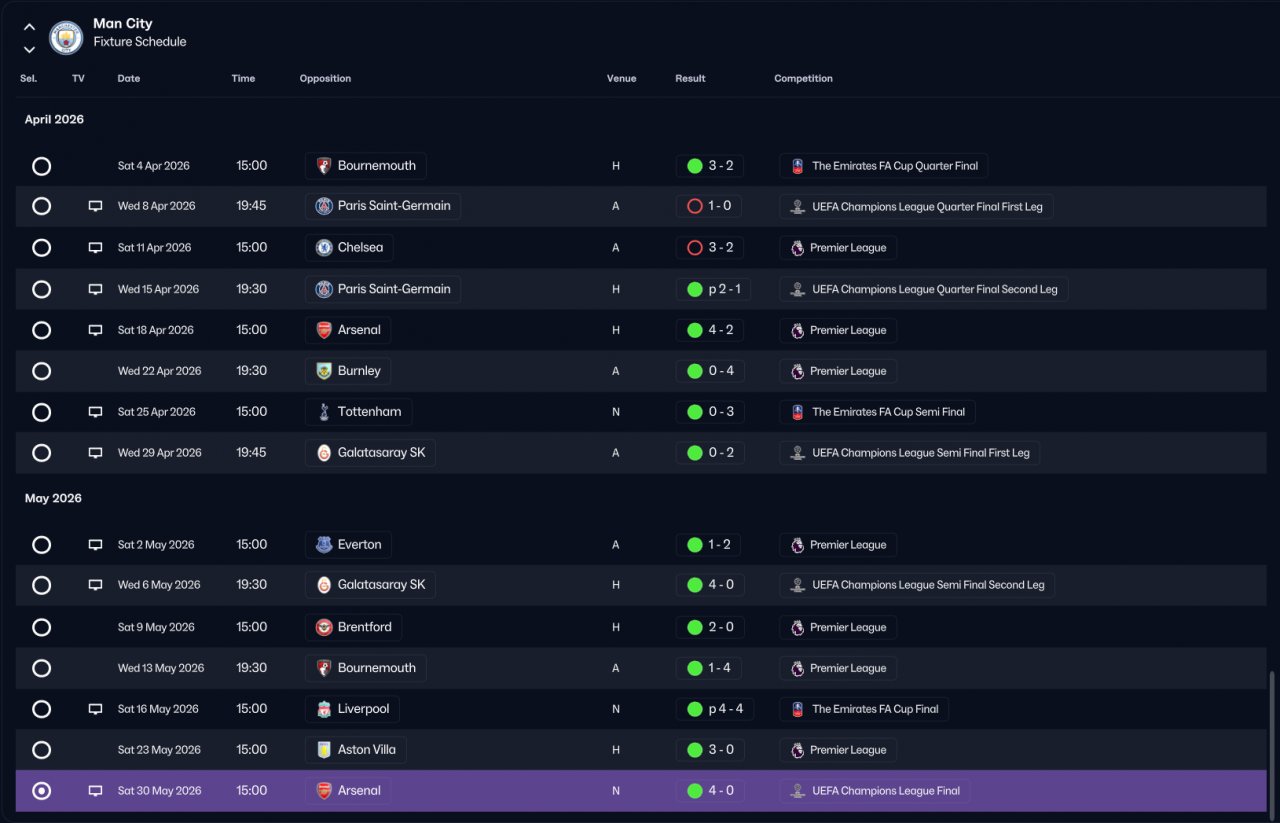Click the vertical scrollbar thumb

(x=1272, y=742)
